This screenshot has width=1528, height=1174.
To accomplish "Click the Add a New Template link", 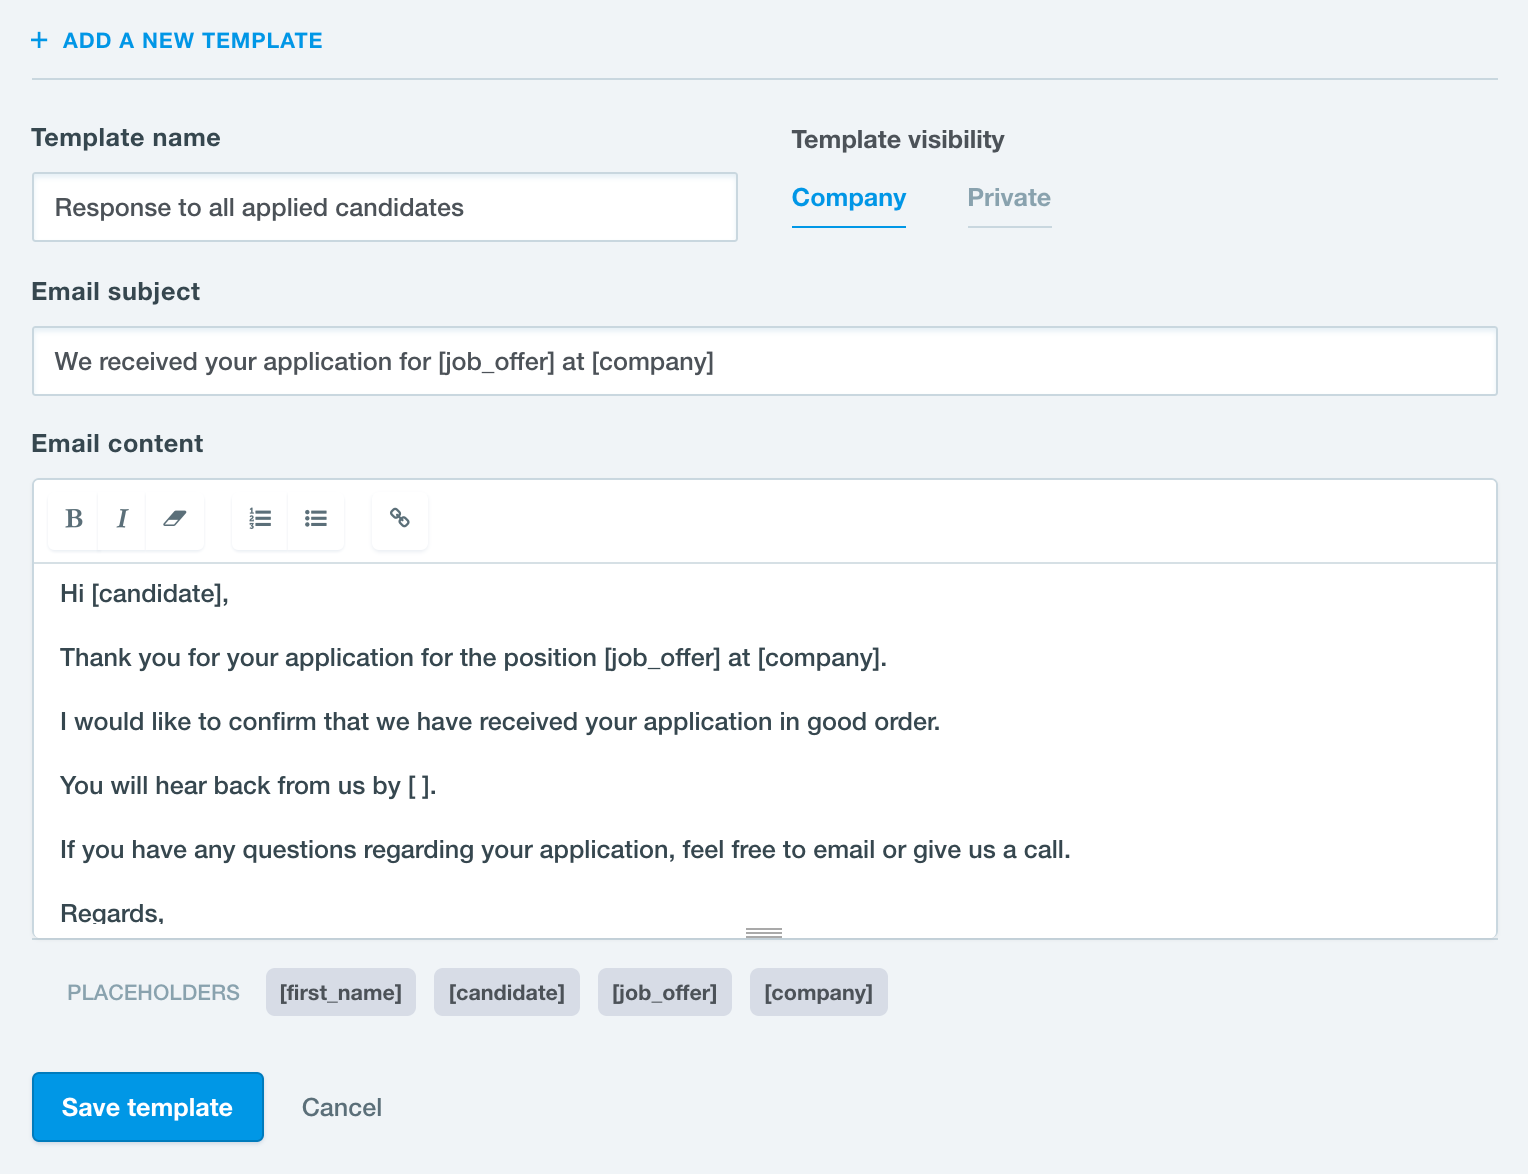I will (192, 41).
